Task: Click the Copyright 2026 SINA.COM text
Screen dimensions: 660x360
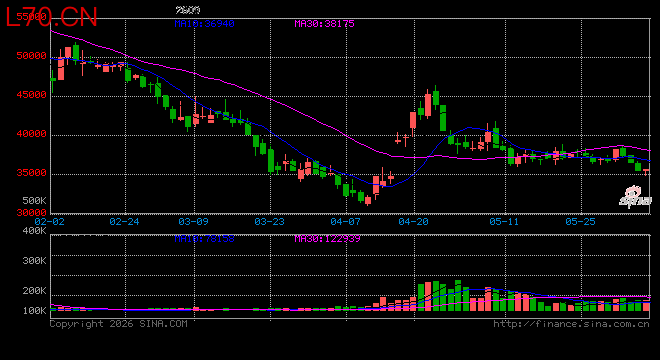Action: (119, 324)
